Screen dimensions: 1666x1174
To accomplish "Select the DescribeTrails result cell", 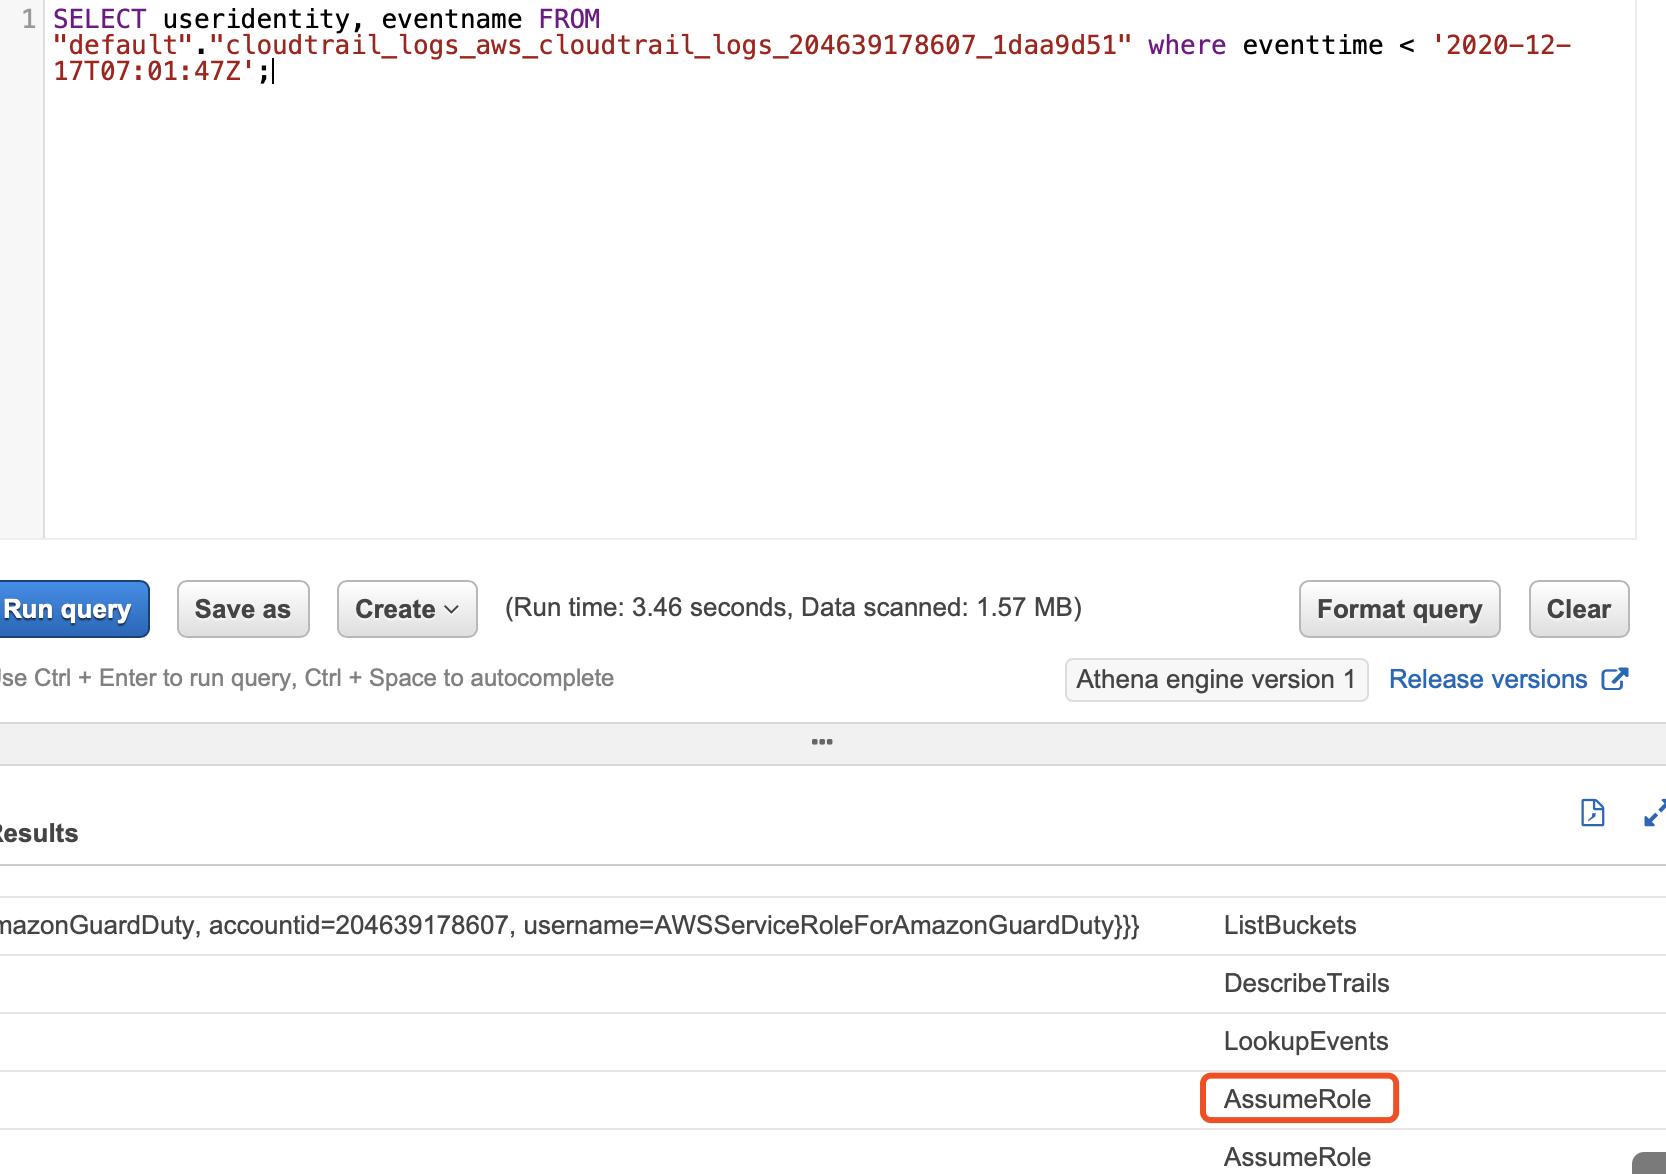I will click(1306, 983).
